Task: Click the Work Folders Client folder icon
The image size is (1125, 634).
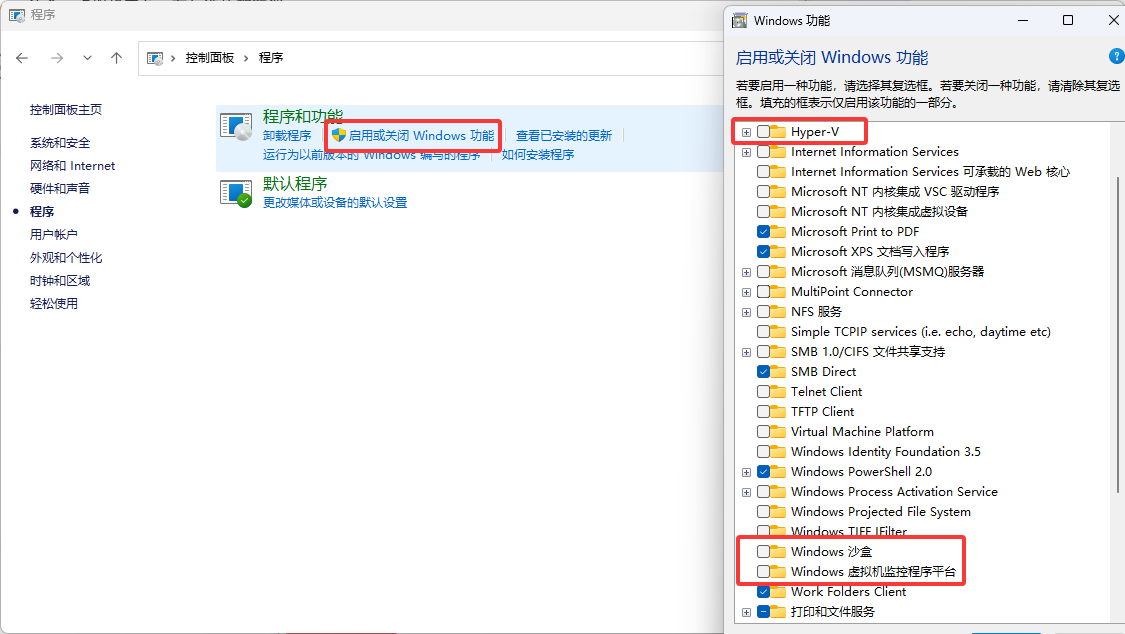Action: point(778,592)
